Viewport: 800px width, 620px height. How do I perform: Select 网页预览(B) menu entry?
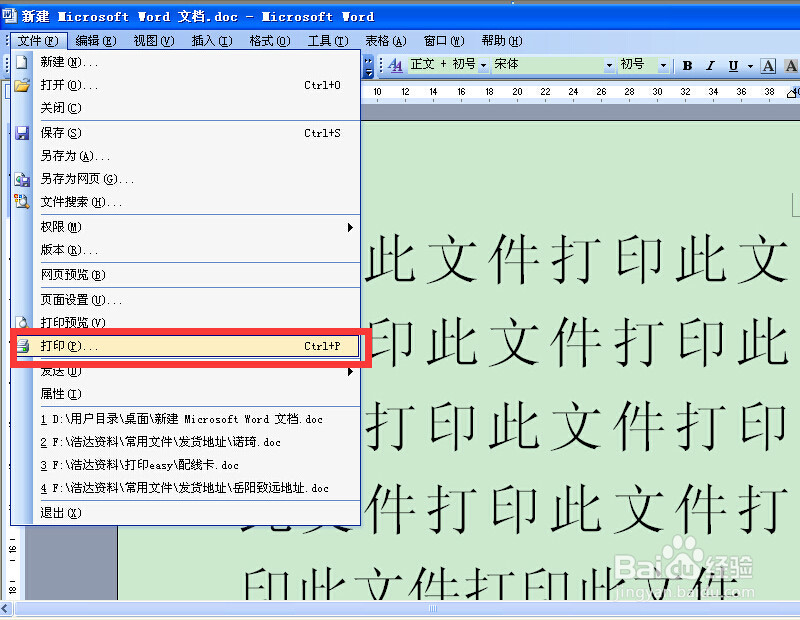coord(186,275)
